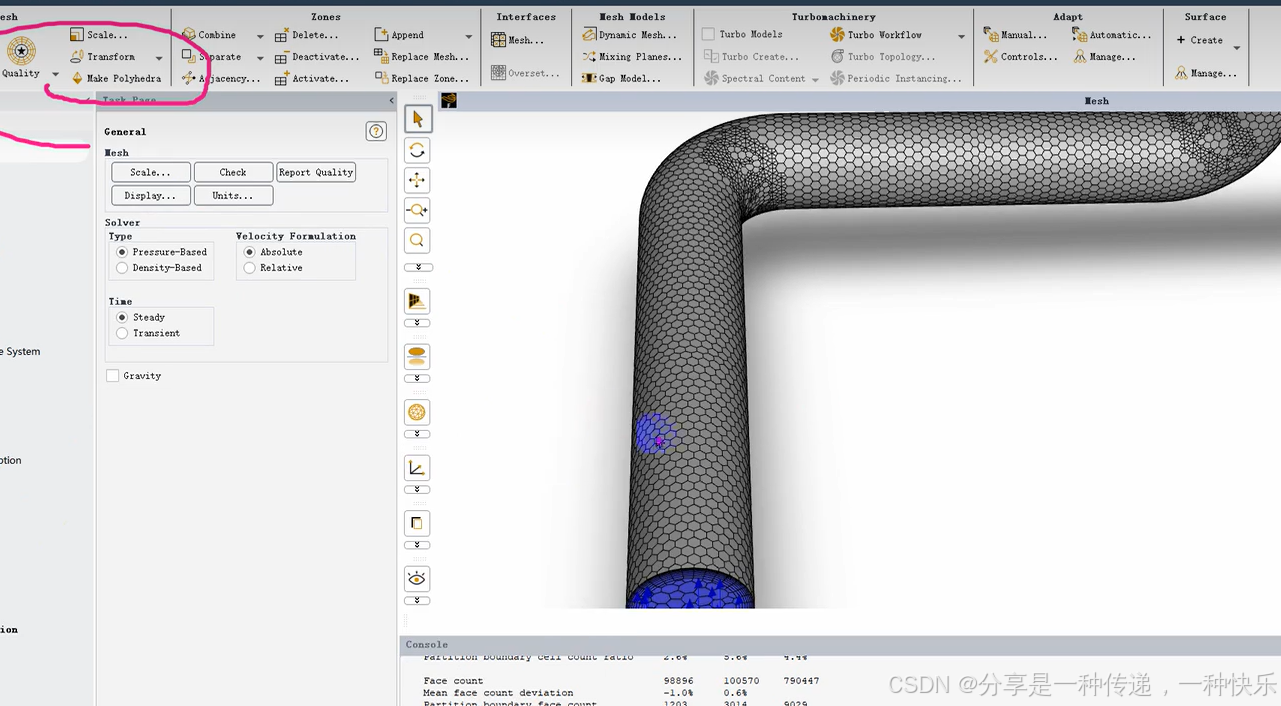Collapse the Task Page panel arrow
The image size is (1281, 706).
click(391, 100)
